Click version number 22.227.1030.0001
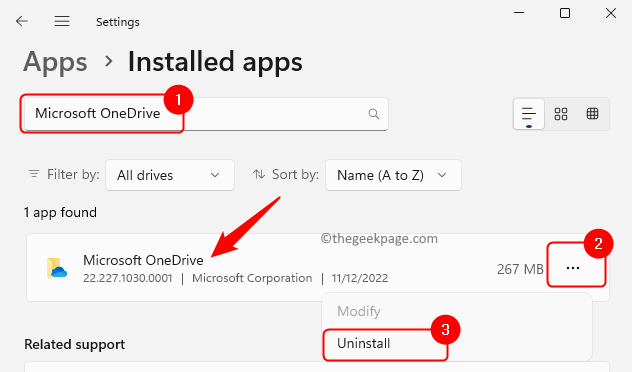The image size is (632, 372). coord(127,278)
